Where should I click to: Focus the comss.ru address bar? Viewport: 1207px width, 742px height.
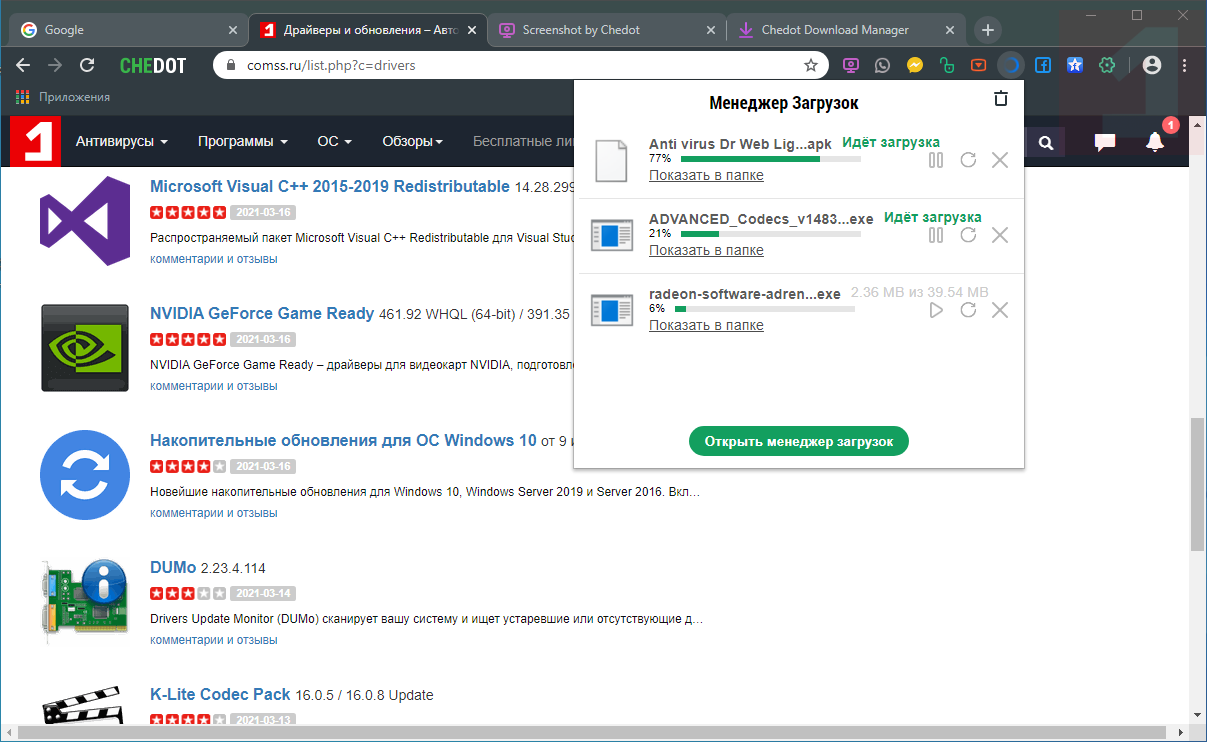pos(520,65)
